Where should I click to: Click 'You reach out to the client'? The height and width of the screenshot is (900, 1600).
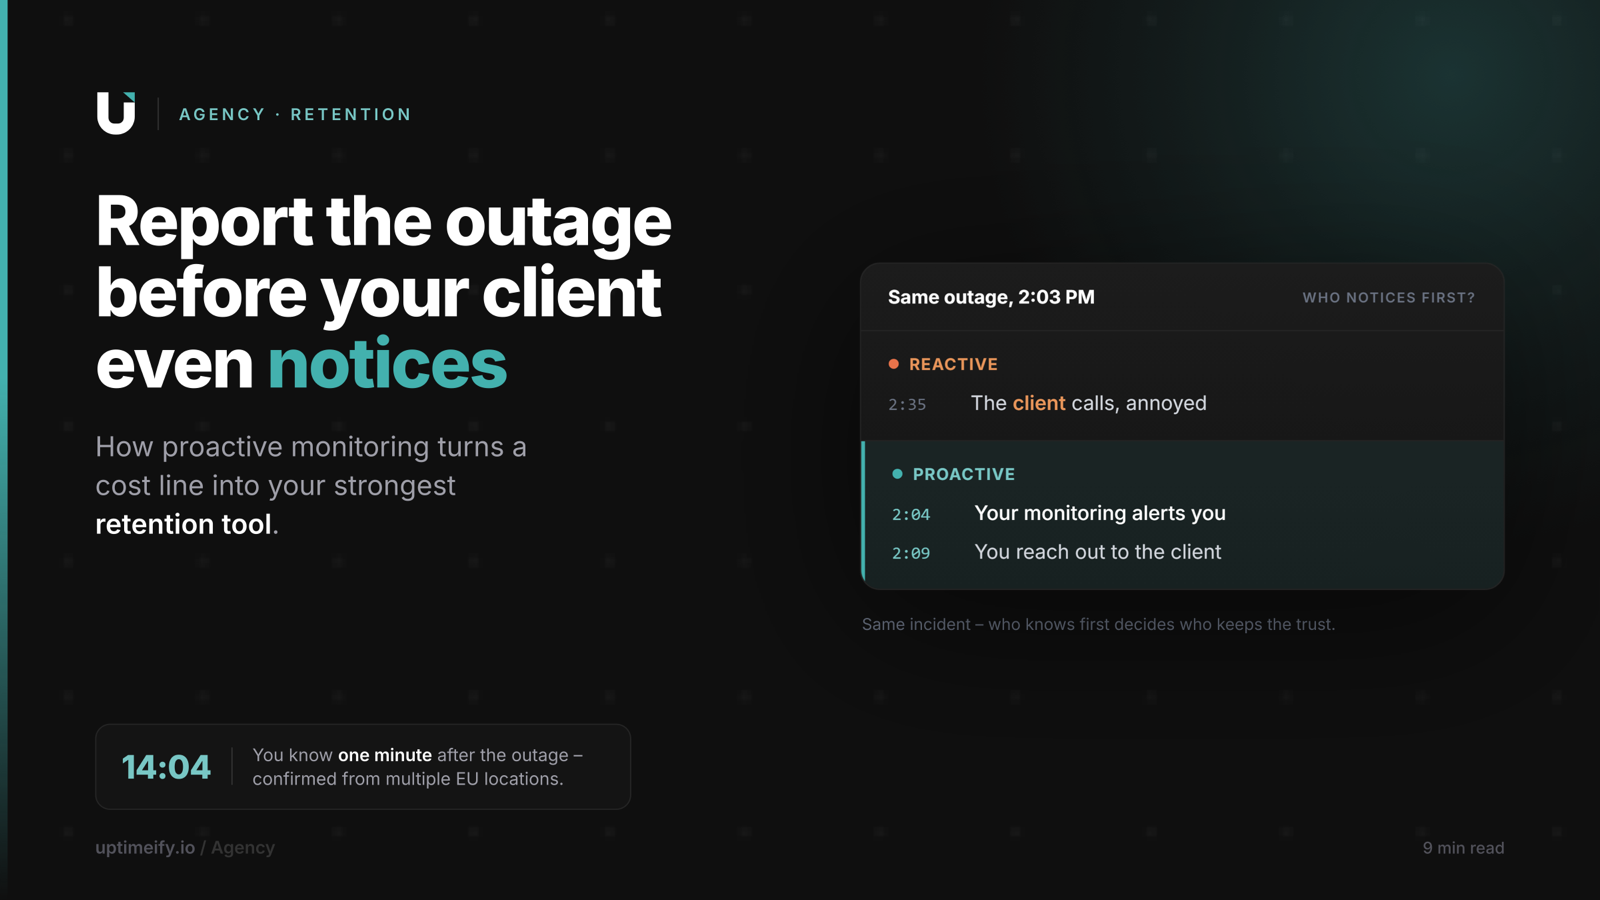(x=1098, y=552)
